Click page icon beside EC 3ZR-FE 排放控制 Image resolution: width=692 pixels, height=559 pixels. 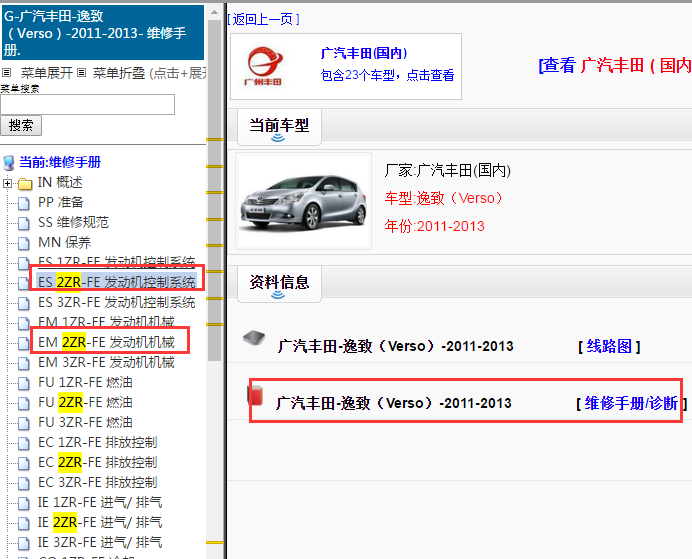point(24,483)
